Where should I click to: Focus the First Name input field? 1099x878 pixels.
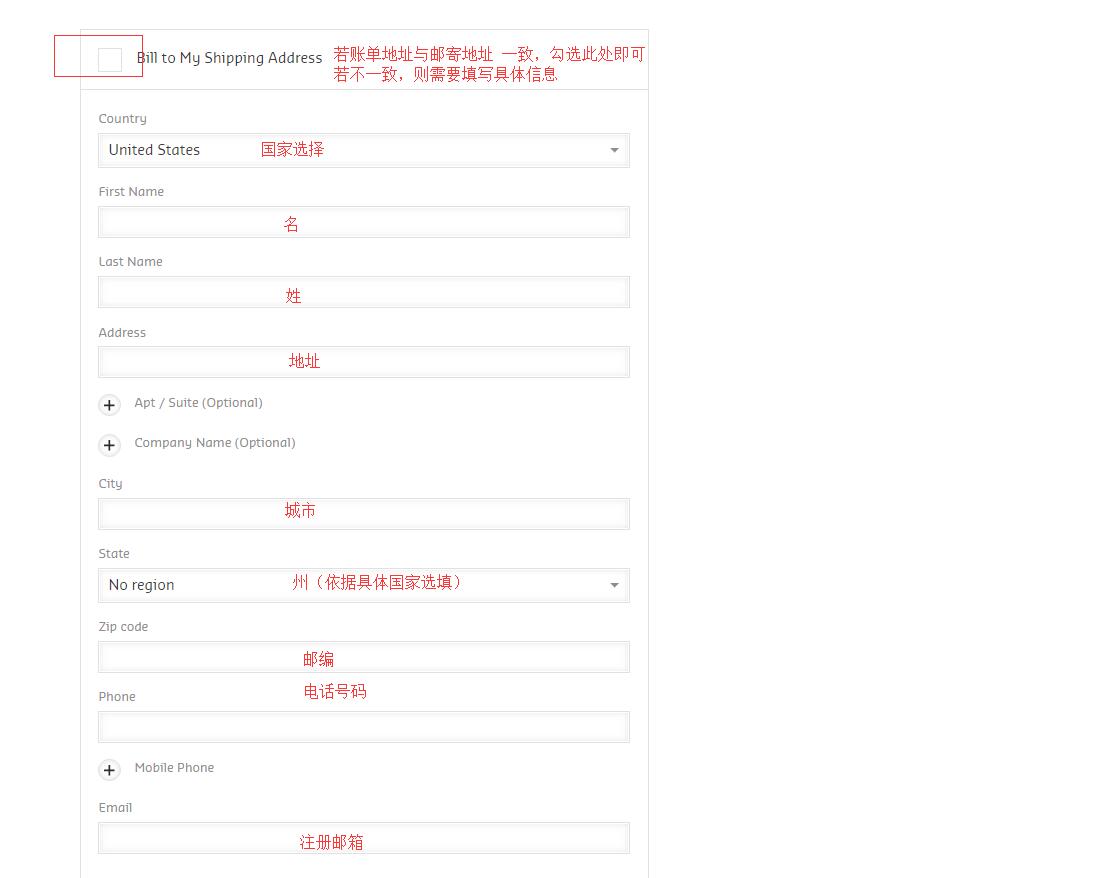point(363,222)
